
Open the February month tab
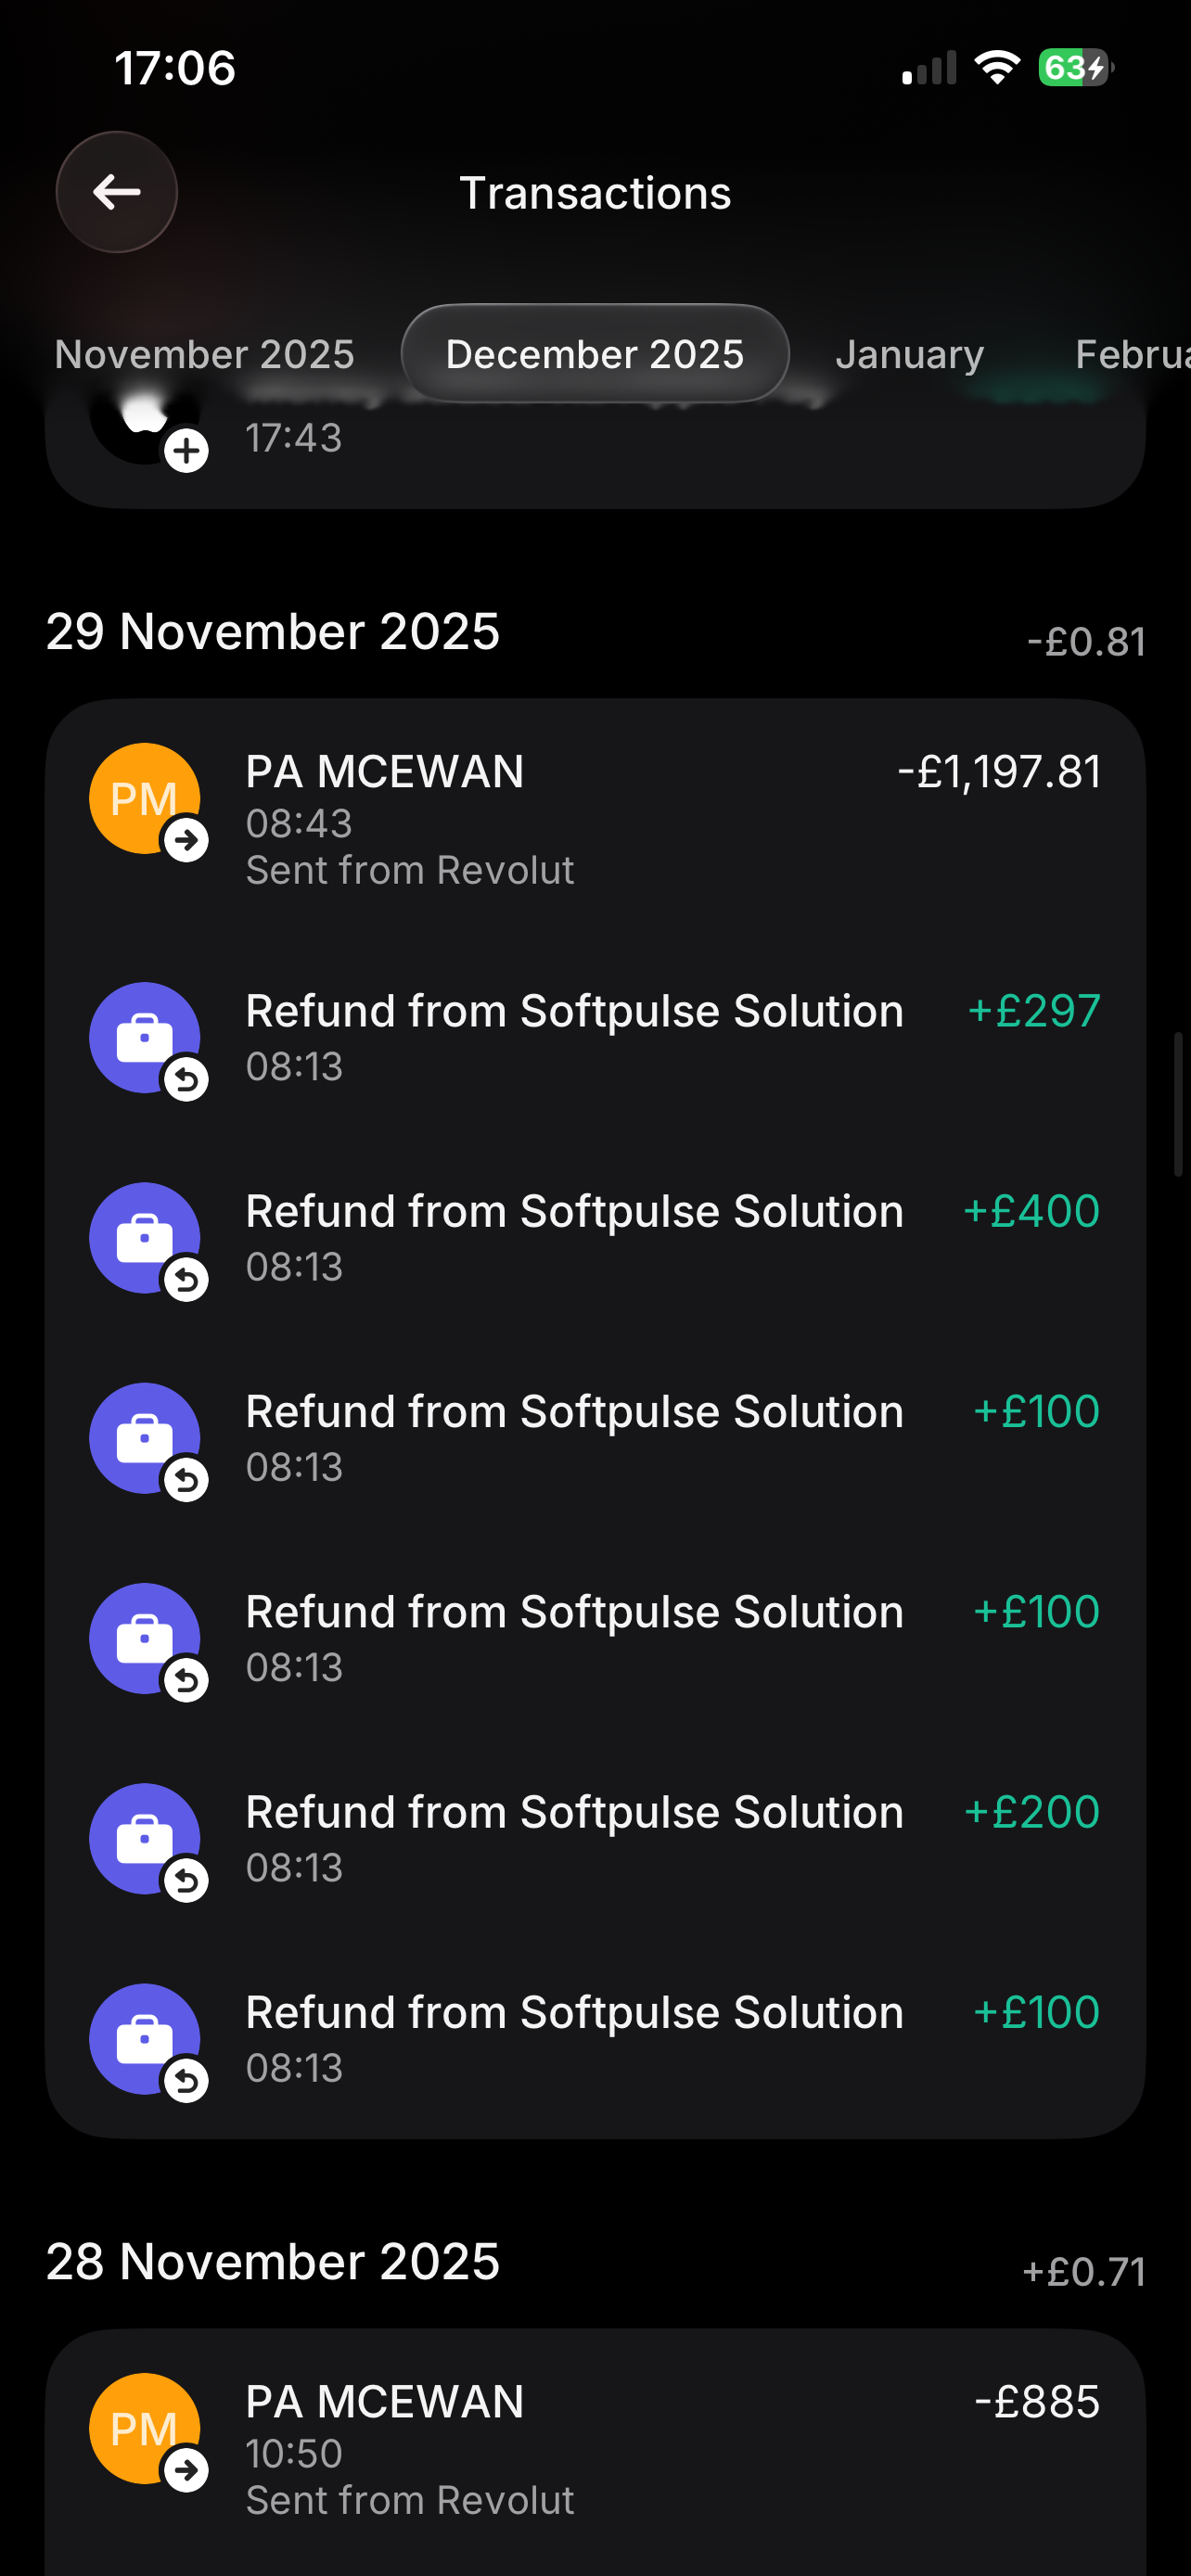tap(1130, 354)
